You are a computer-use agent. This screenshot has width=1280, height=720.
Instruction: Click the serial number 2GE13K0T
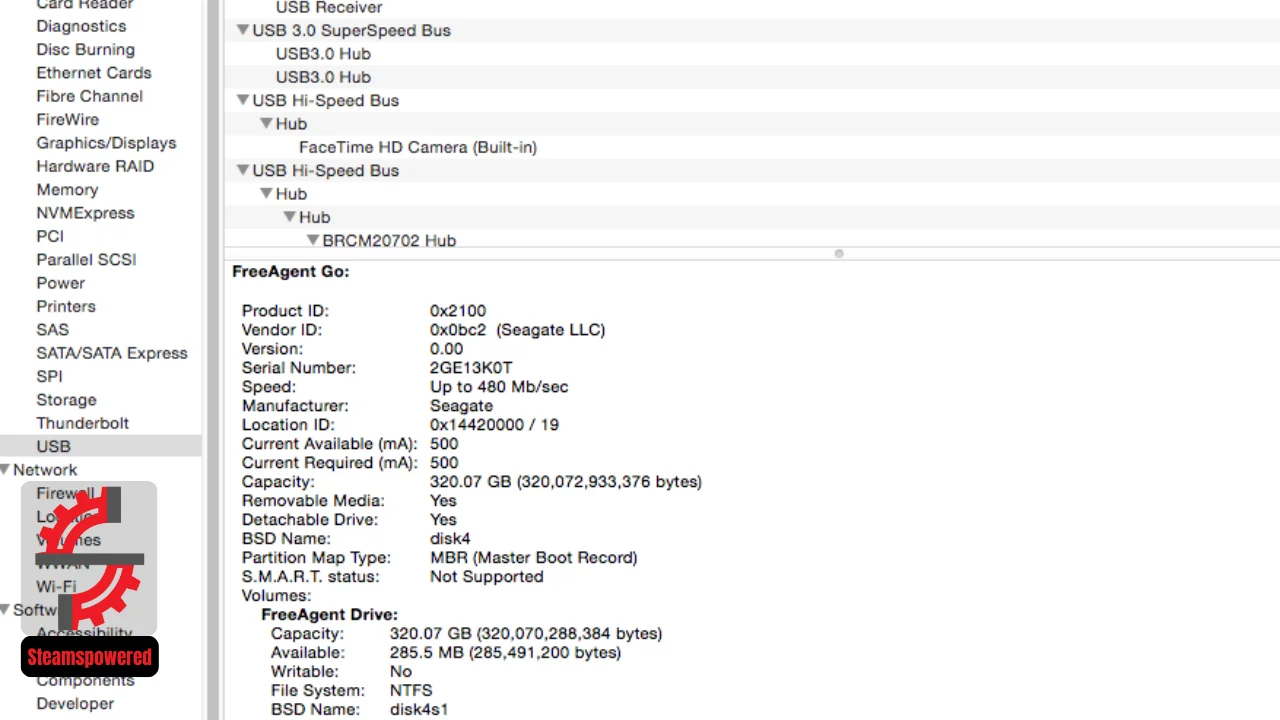pos(471,368)
